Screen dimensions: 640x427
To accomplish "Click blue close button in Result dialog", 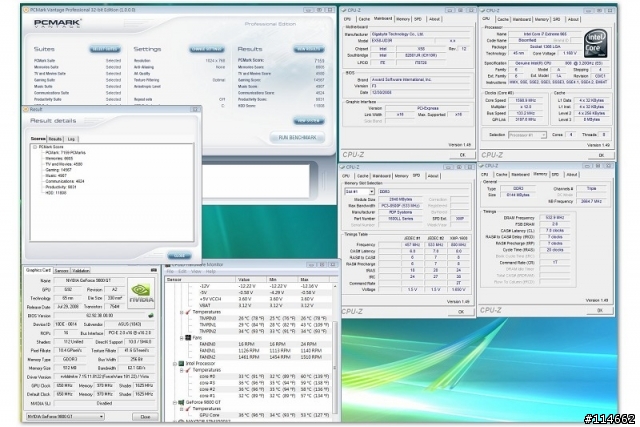I will tap(179, 256).
